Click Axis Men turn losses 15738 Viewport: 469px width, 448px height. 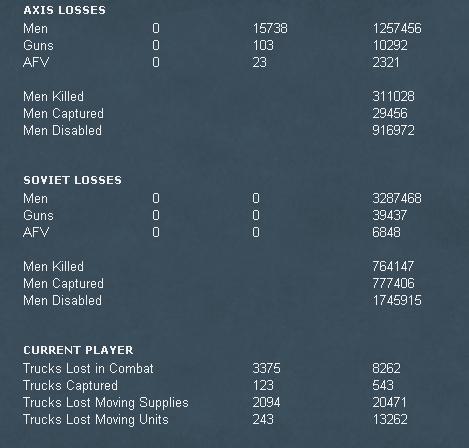click(270, 28)
